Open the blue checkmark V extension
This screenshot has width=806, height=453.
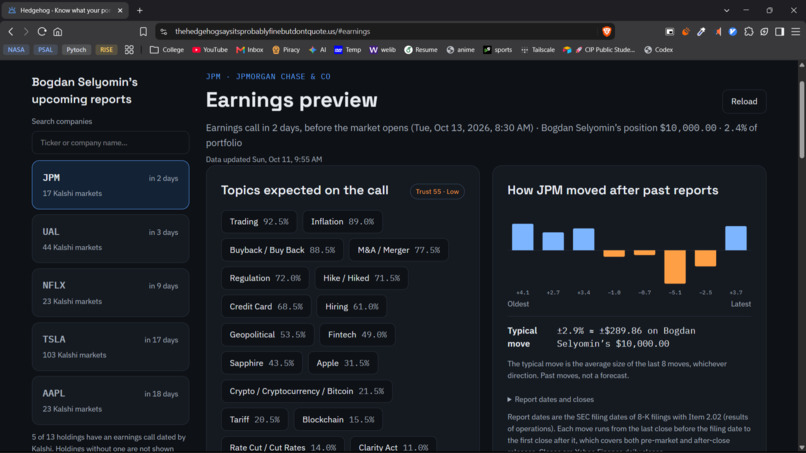tap(733, 31)
